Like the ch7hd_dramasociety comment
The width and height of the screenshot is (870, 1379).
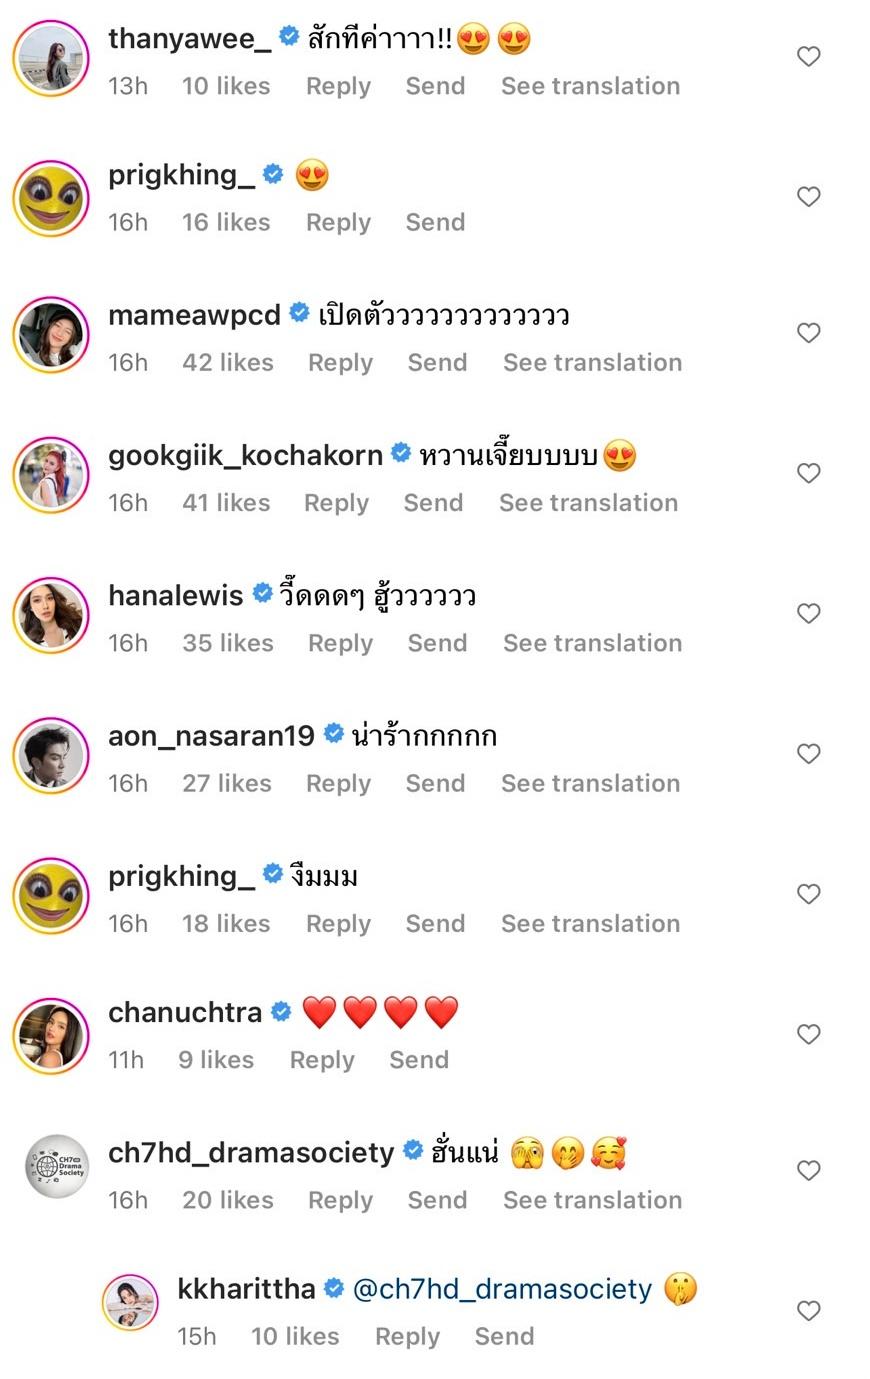point(808,1171)
